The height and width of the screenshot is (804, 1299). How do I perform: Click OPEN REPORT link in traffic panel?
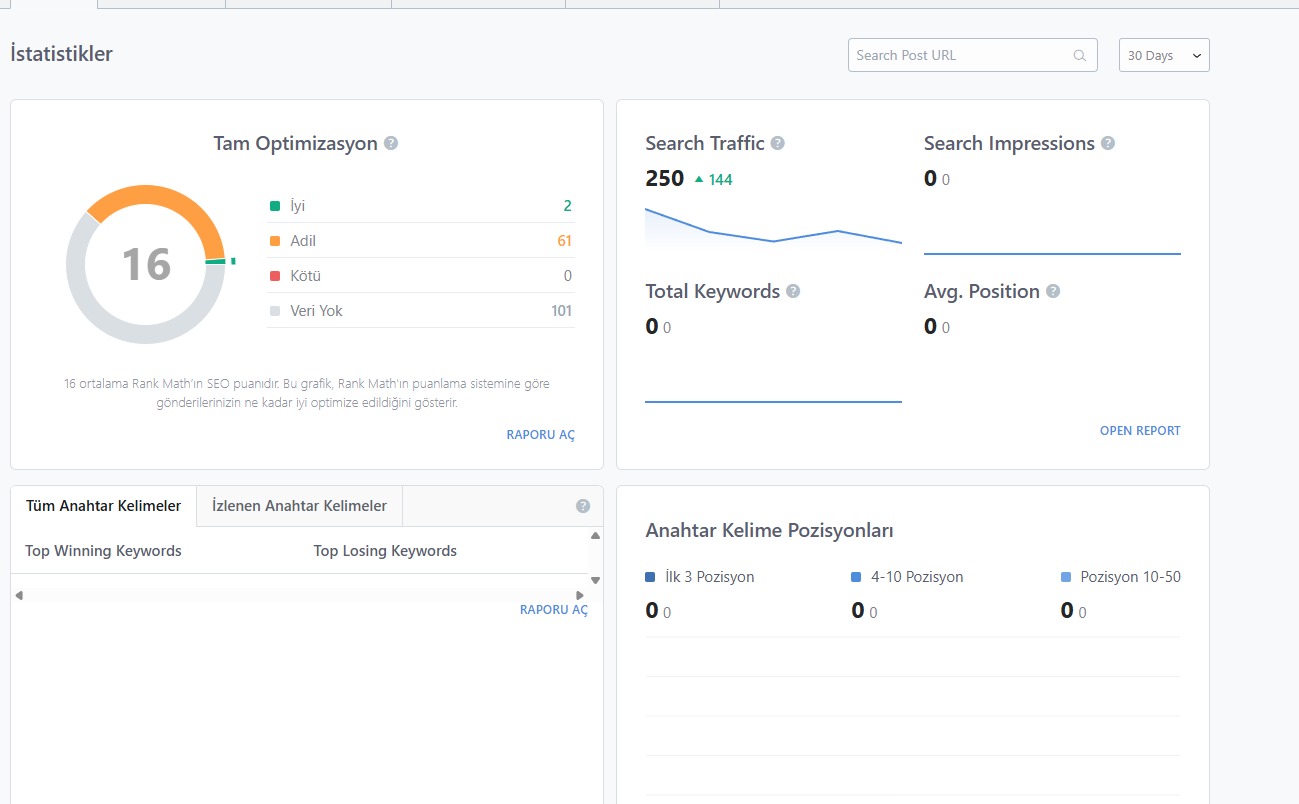pos(1140,431)
